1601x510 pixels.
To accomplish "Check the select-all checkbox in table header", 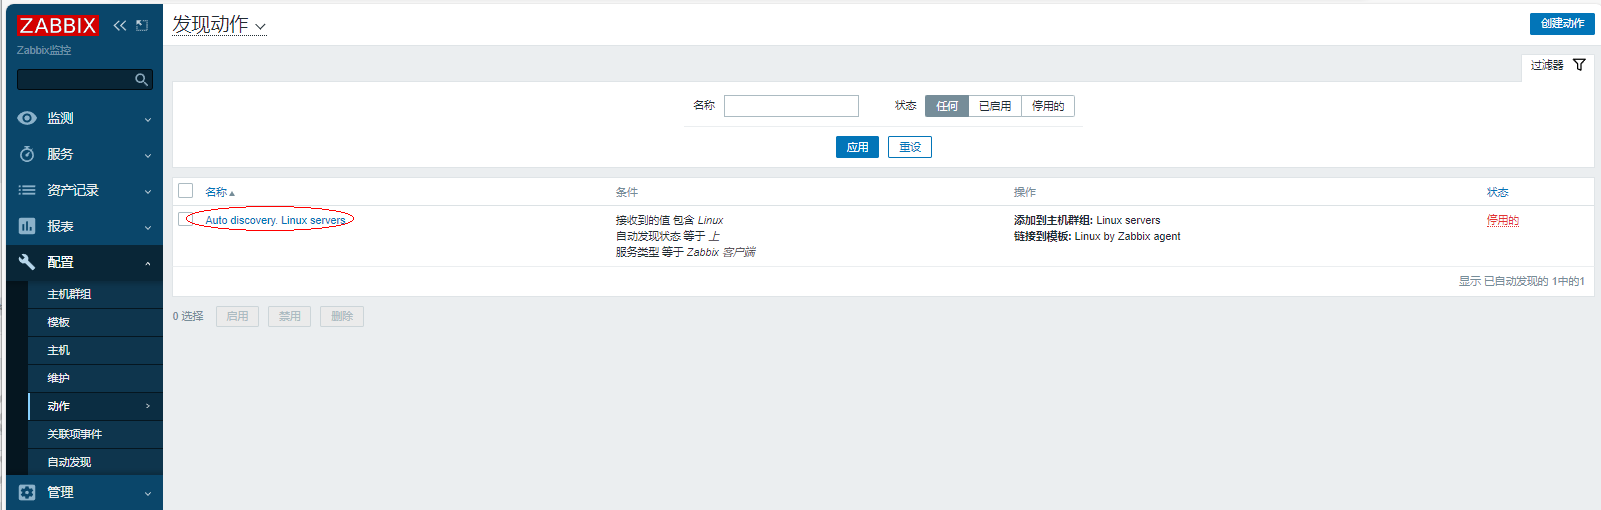I will pos(185,191).
